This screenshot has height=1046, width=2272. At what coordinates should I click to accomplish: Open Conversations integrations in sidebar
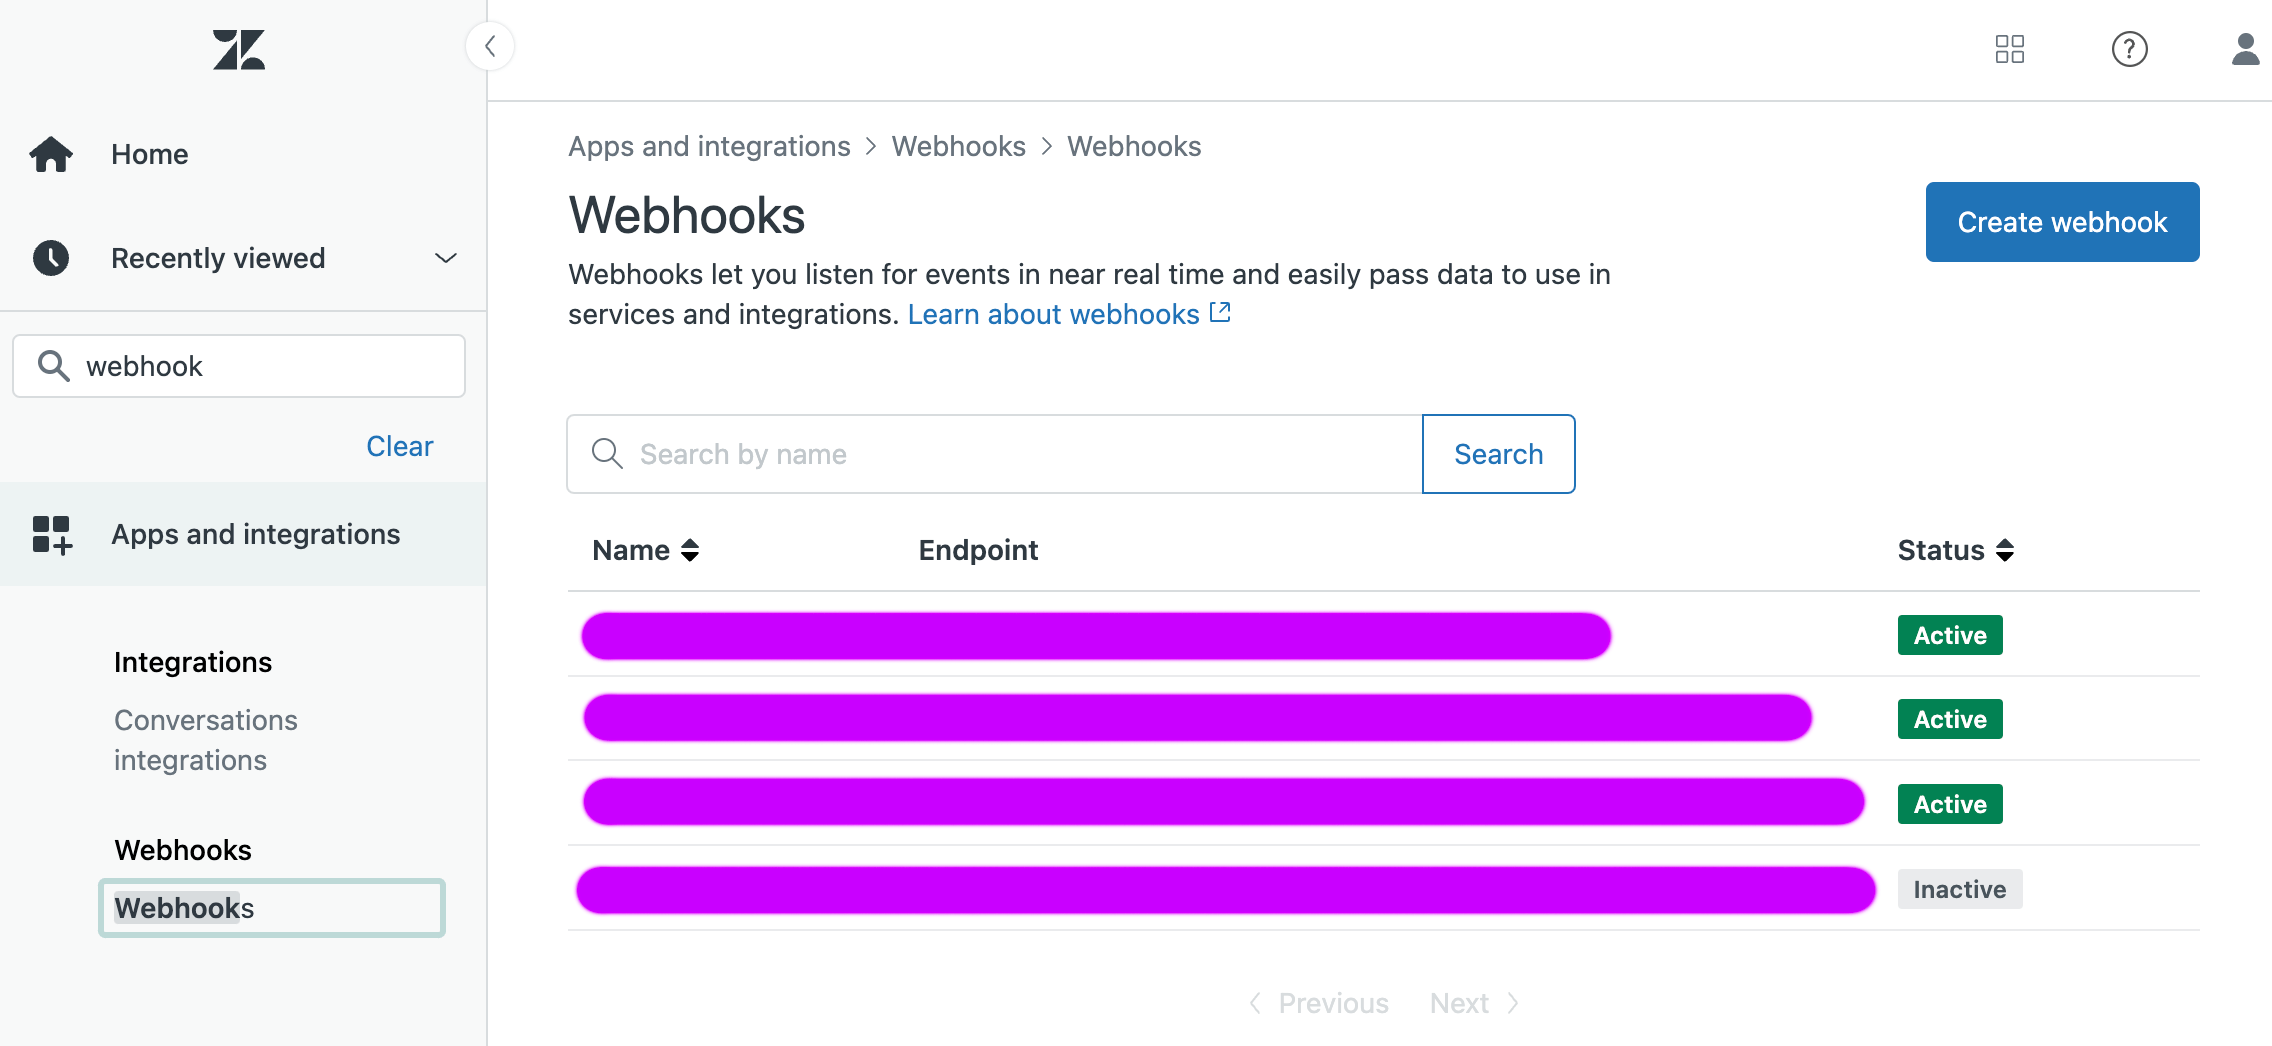click(205, 740)
